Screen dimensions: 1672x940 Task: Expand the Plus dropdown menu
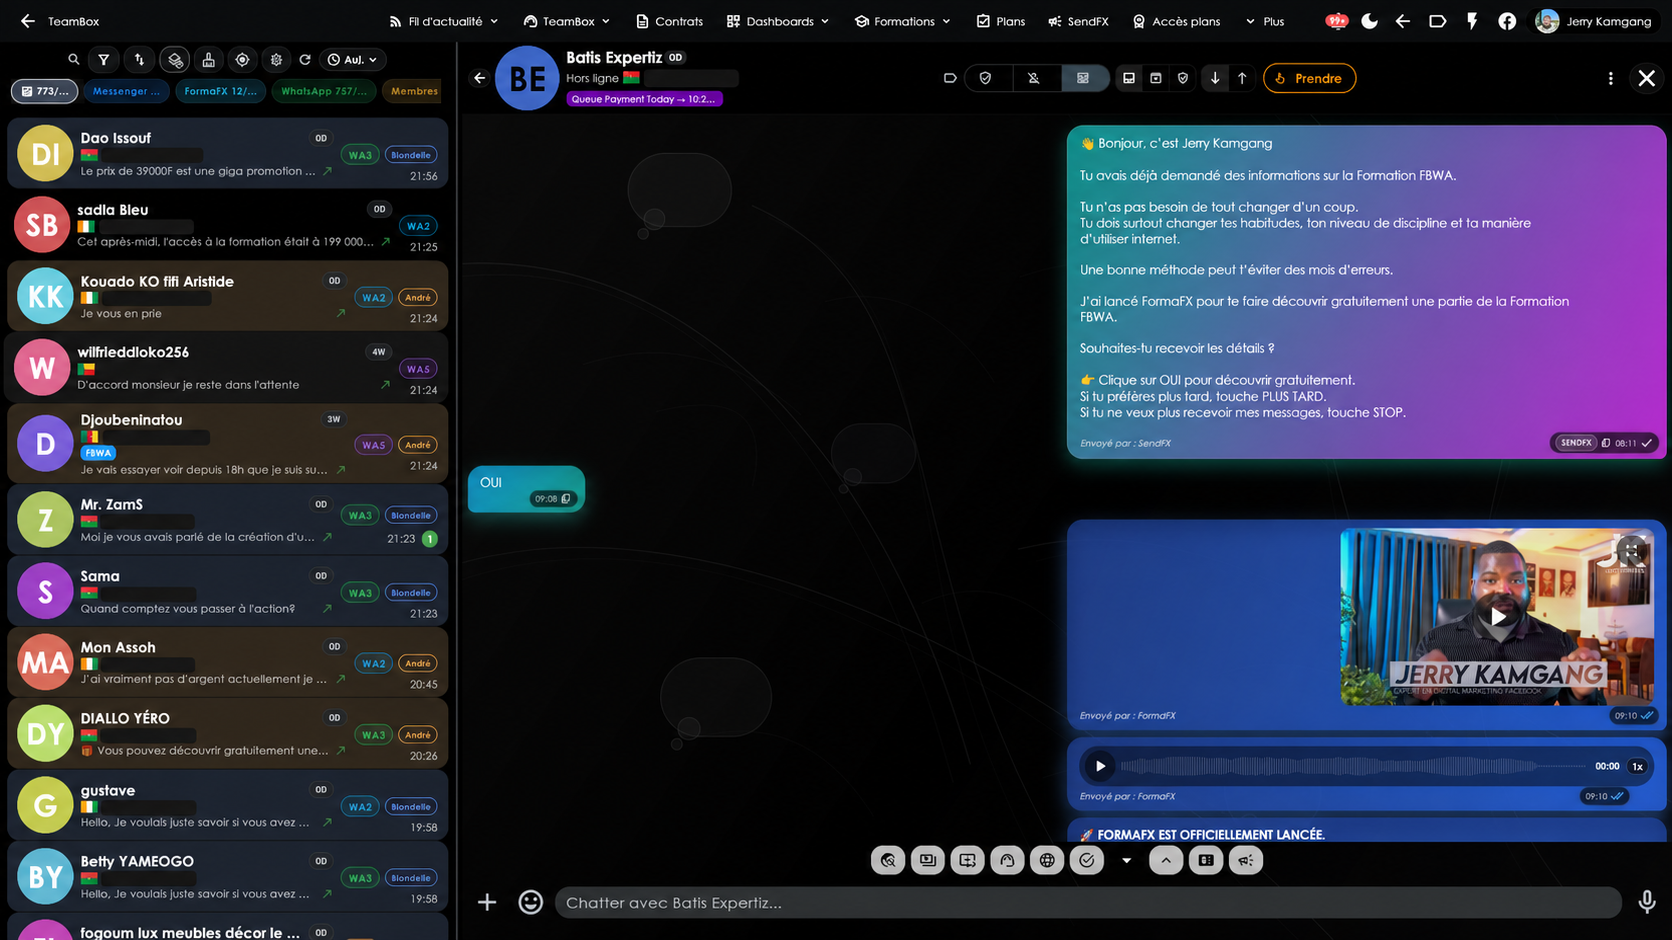coord(1265,21)
